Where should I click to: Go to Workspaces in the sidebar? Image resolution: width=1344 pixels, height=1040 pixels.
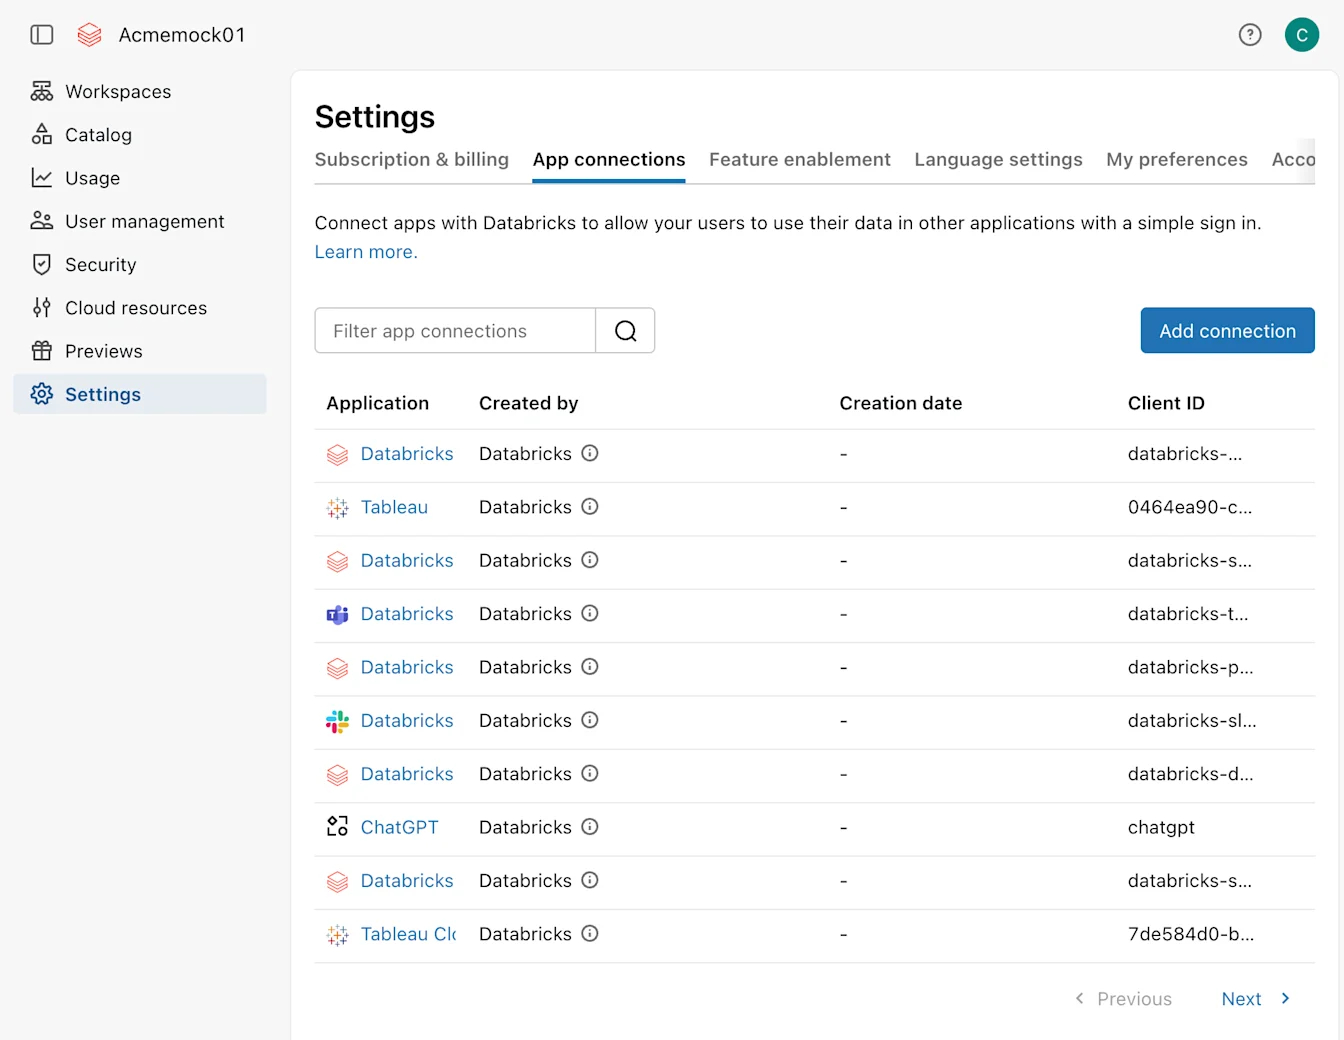tap(140, 91)
